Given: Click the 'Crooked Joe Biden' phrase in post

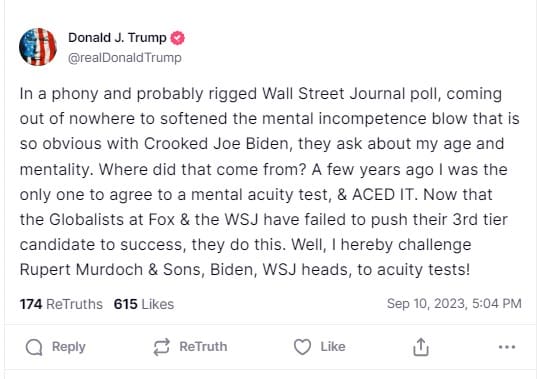Looking at the screenshot, I should tap(216, 144).
